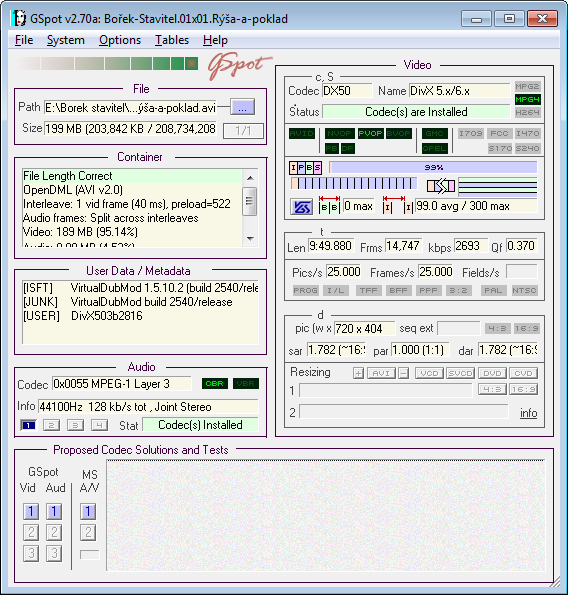This screenshot has height=606, width=572.
Task: Toggle the CBR audio indicator
Action: coord(215,384)
